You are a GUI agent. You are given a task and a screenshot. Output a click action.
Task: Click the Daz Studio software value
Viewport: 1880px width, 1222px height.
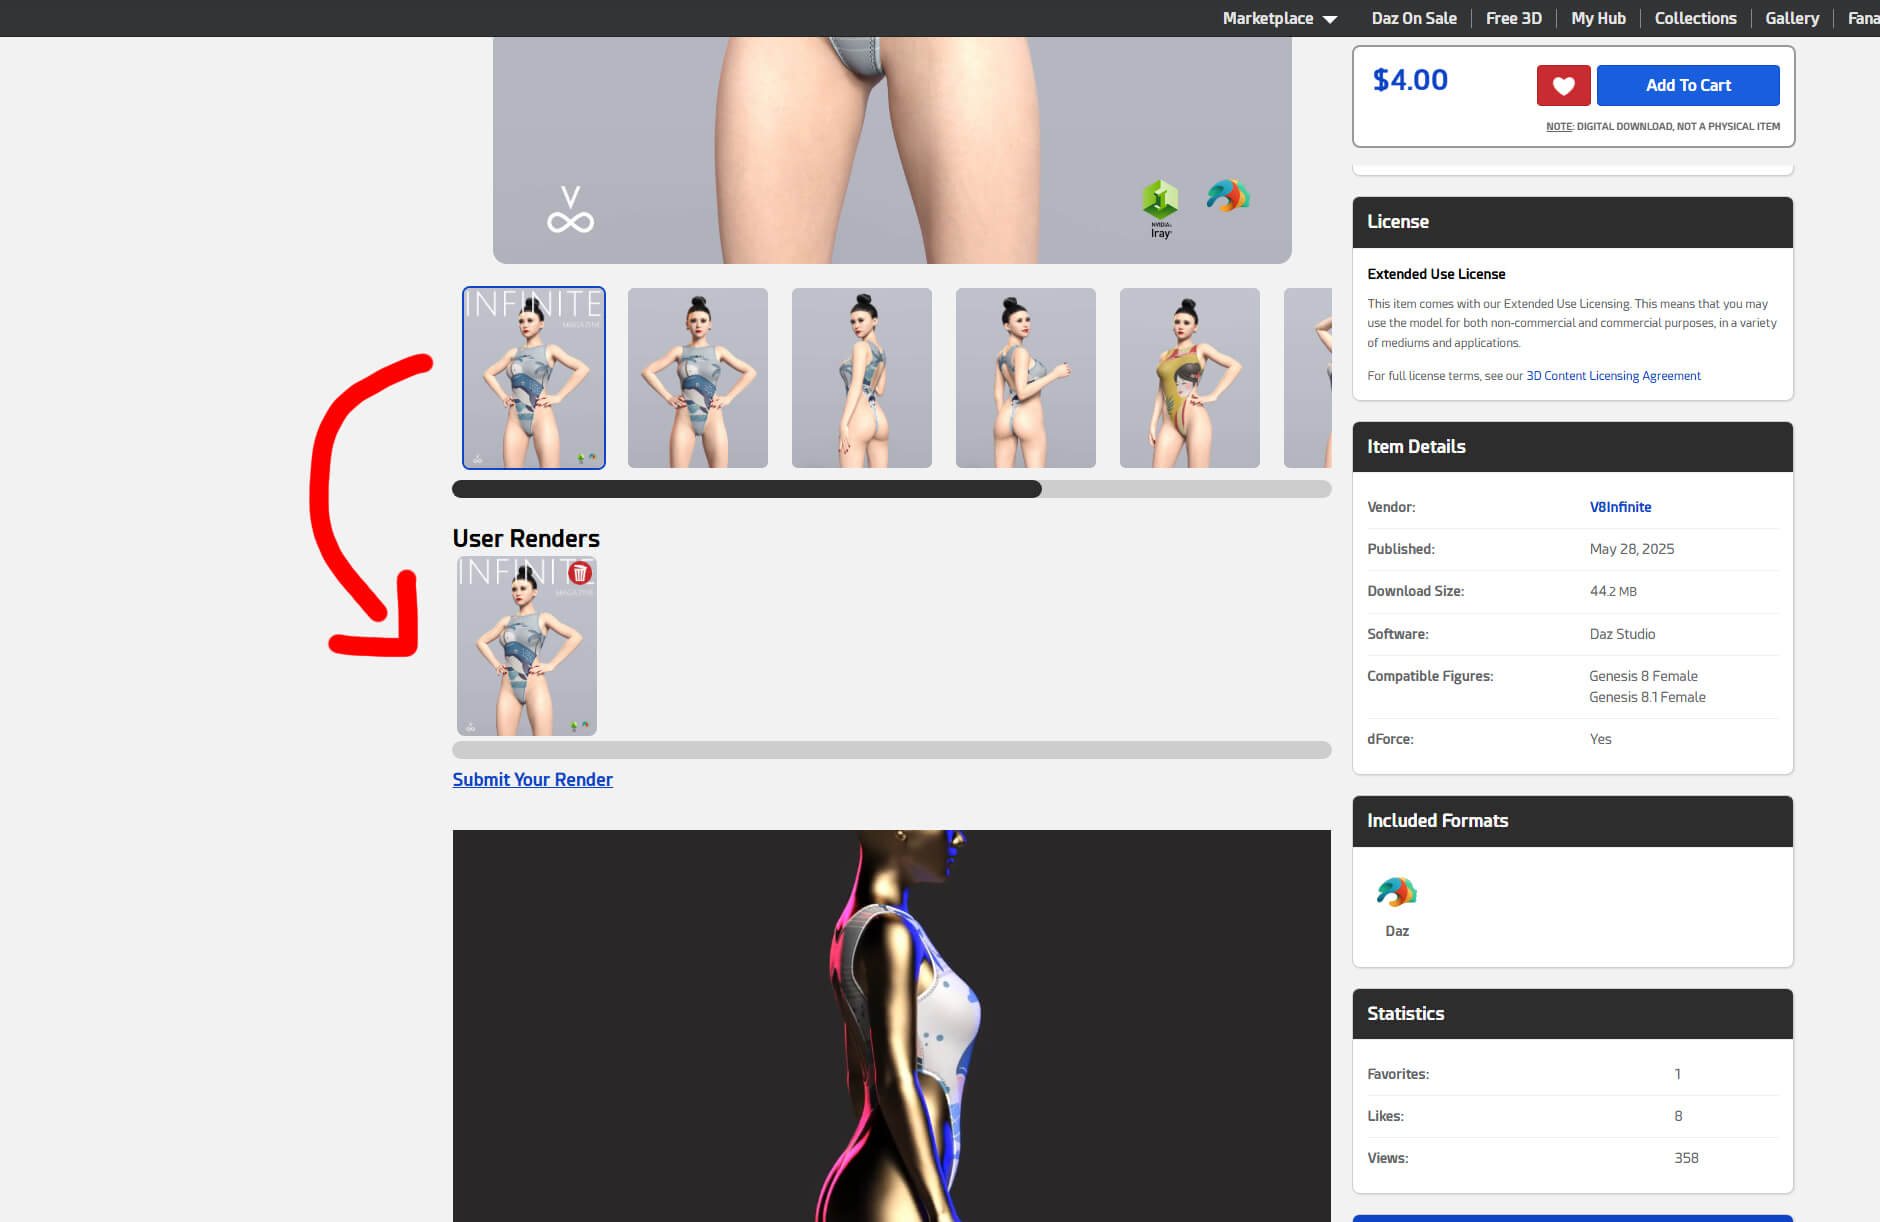pos(1622,634)
